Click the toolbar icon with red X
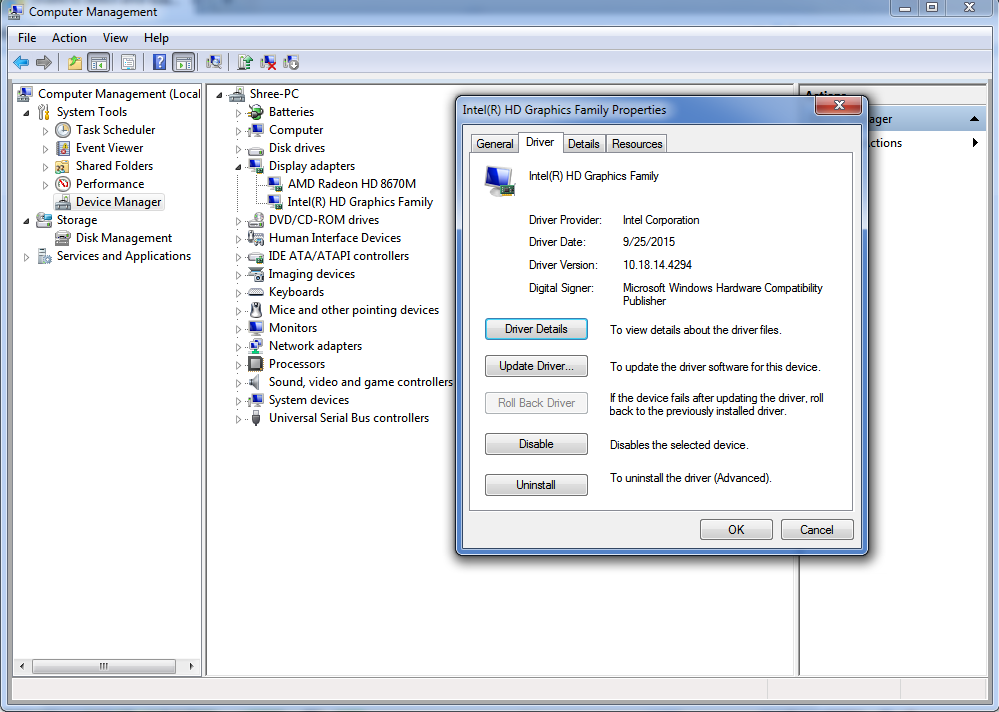999x712 pixels. coord(268,62)
